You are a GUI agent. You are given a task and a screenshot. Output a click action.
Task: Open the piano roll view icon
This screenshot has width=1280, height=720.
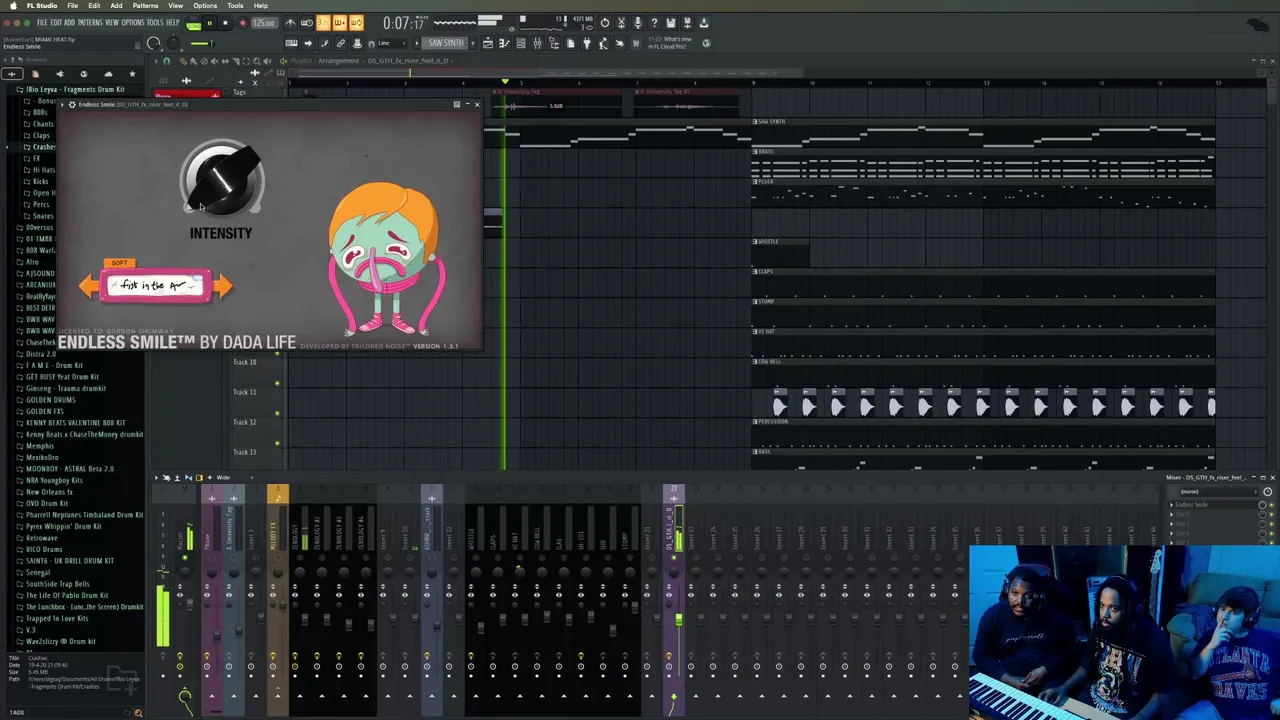coord(504,43)
